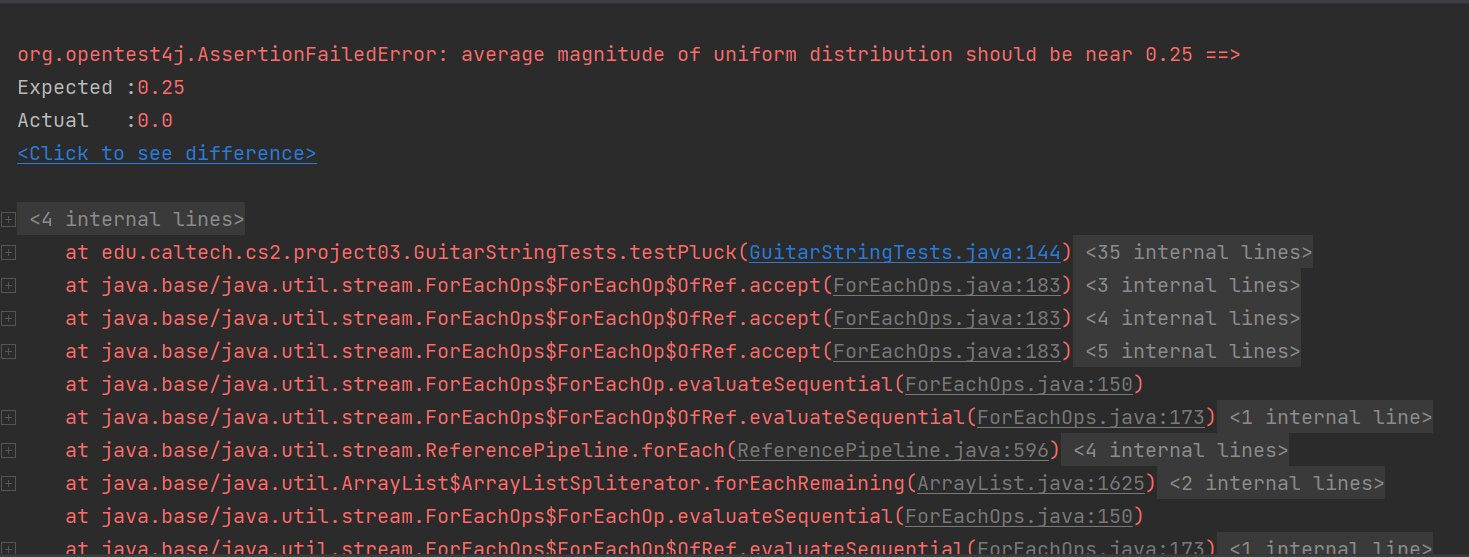Open ForEachOps.java:150 link below ArrayList.java:1625 line
The height and width of the screenshot is (557, 1469).
tap(1018, 516)
